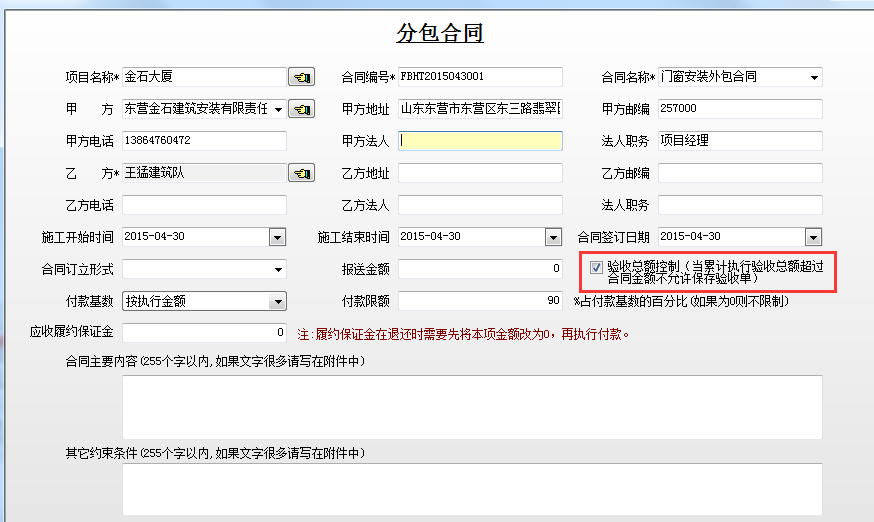Expand the 合同名称 dropdown
Image resolution: width=874 pixels, height=522 pixels.
[814, 78]
